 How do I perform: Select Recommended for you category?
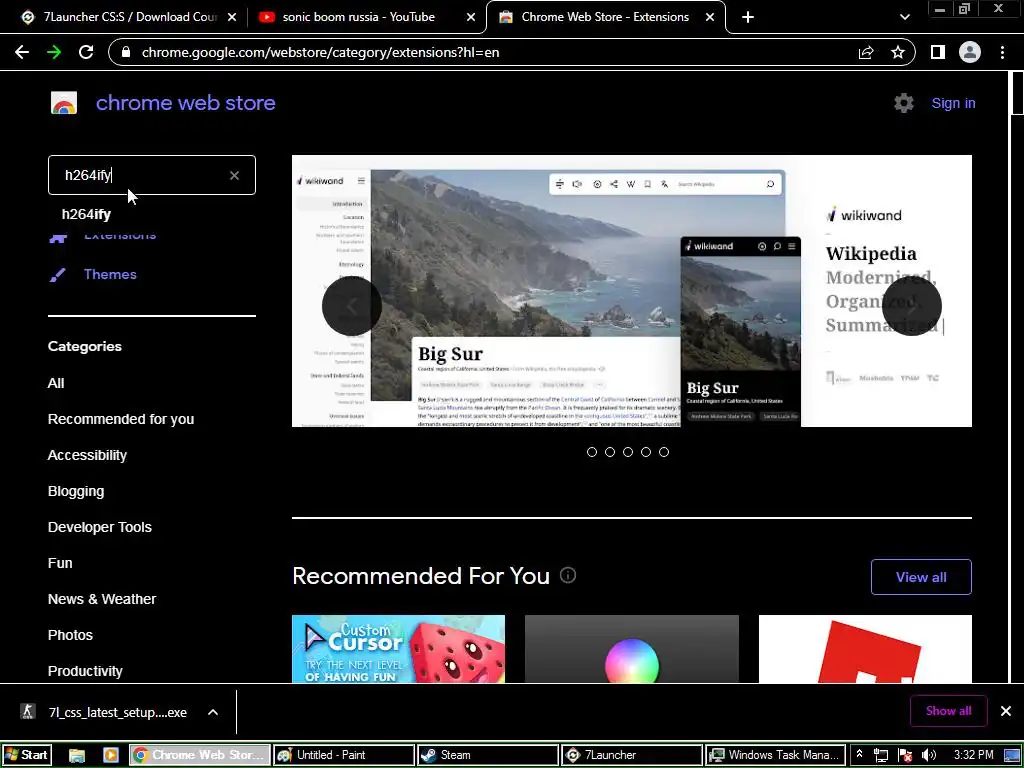coord(121,419)
